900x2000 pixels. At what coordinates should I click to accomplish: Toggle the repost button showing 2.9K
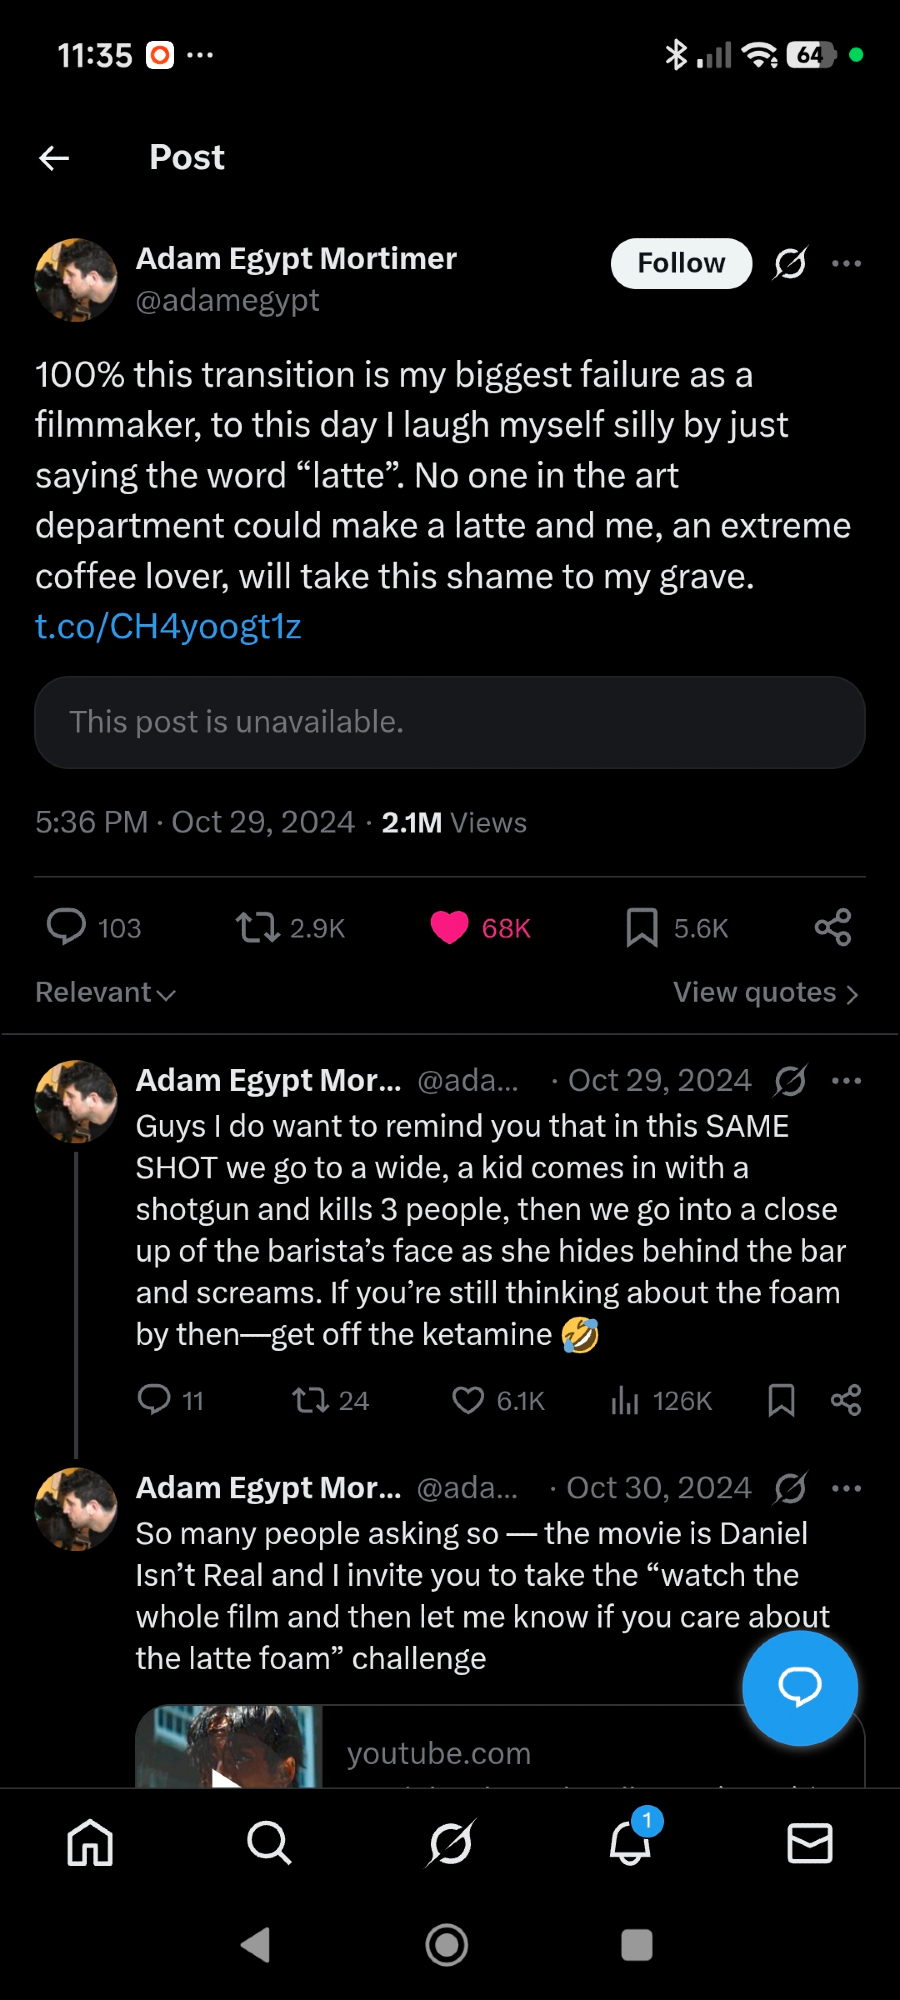coord(258,927)
